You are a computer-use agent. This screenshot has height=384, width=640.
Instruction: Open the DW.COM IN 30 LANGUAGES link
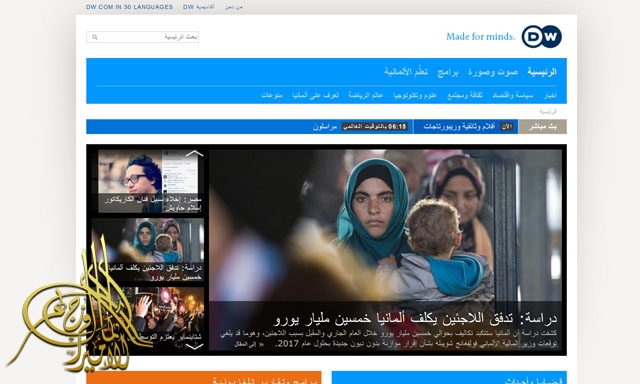[129, 7]
